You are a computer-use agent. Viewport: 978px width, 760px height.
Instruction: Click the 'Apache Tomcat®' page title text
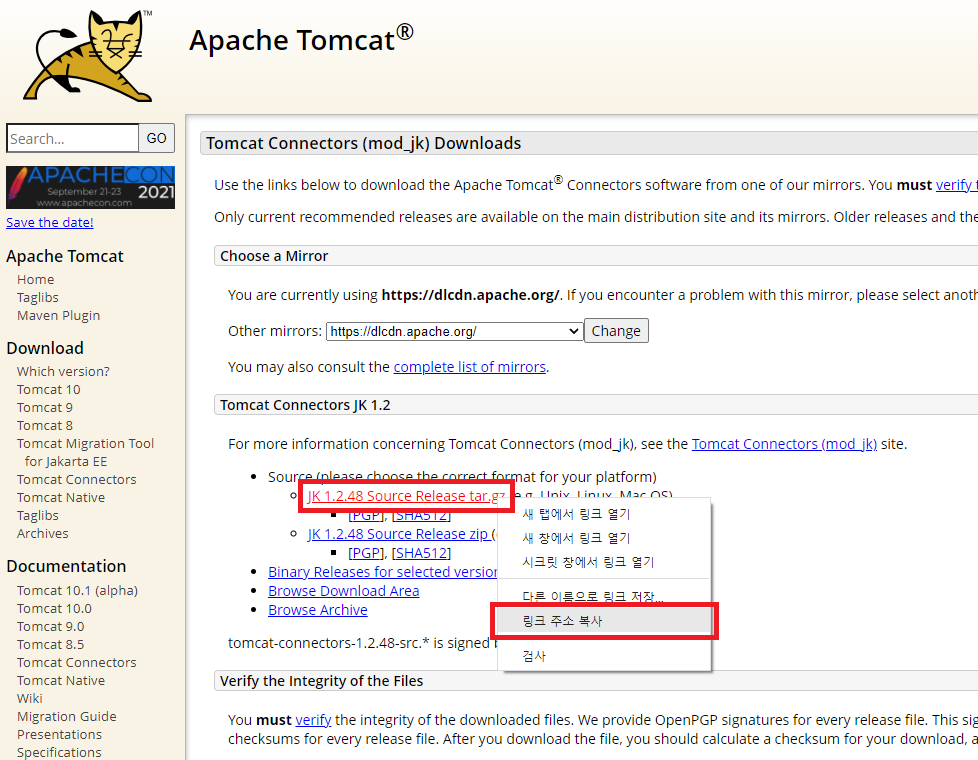pyautogui.click(x=301, y=39)
